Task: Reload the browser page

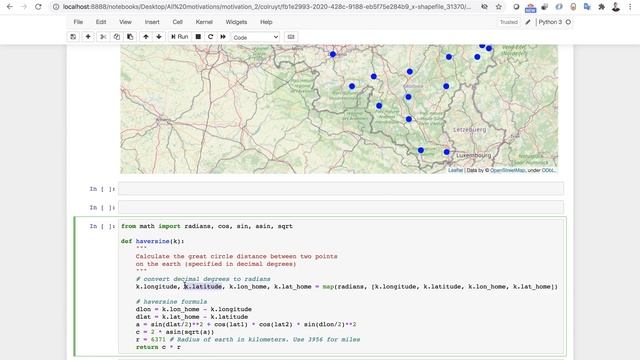Action: click(x=38, y=7)
